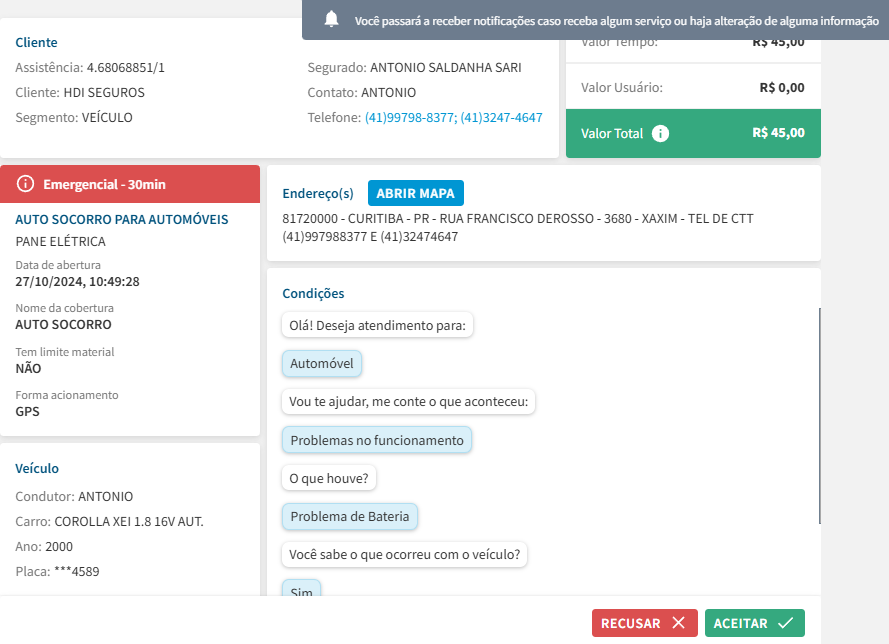Click Contato value ANTONIO
The height and width of the screenshot is (644, 889).
pos(388,92)
